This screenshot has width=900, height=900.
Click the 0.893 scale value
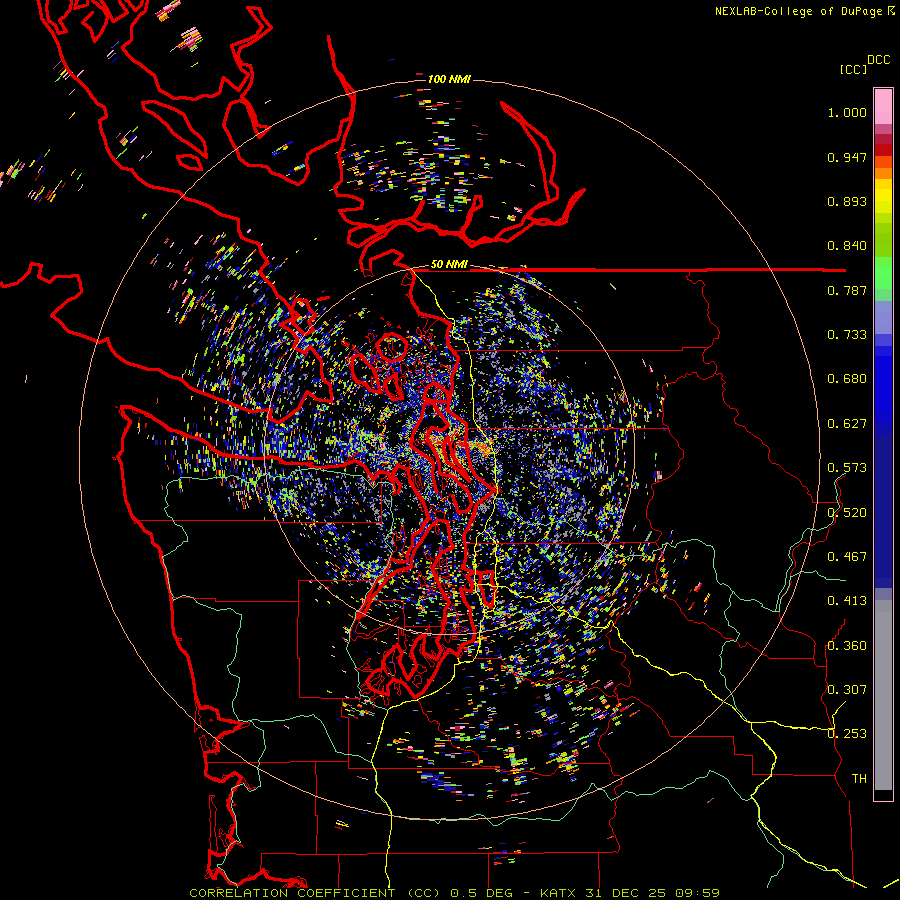click(x=847, y=201)
